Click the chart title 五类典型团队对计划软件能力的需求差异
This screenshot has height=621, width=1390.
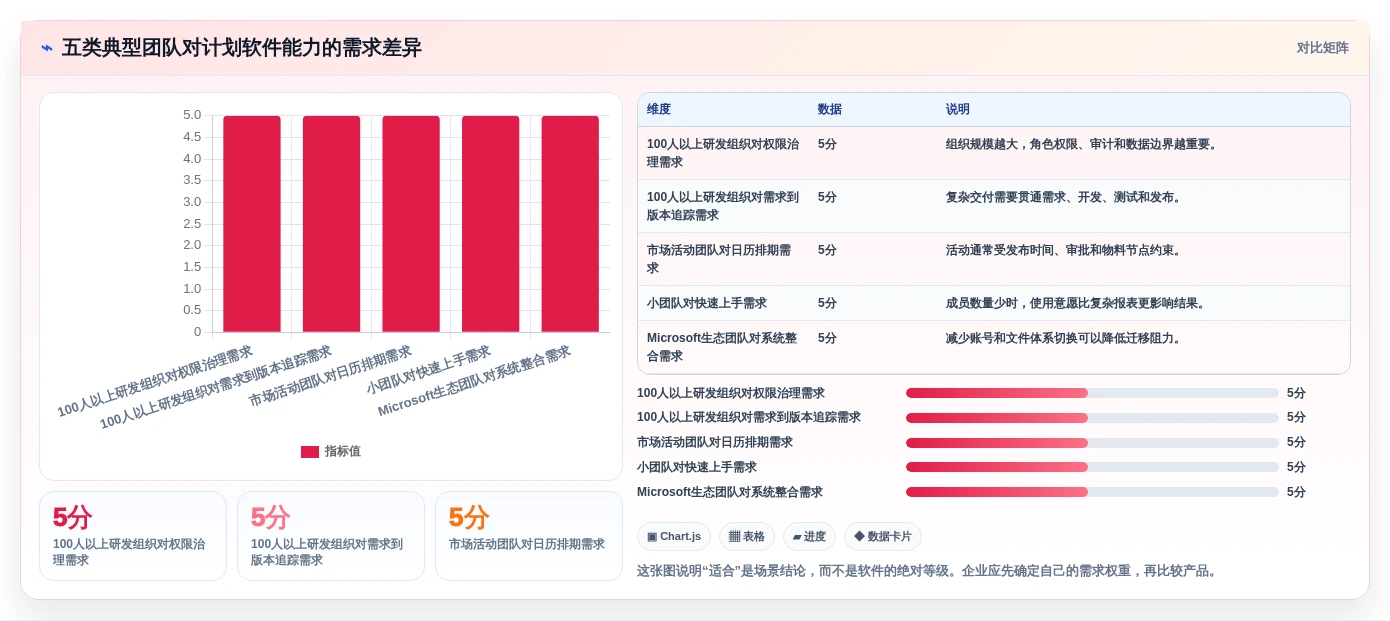242,48
